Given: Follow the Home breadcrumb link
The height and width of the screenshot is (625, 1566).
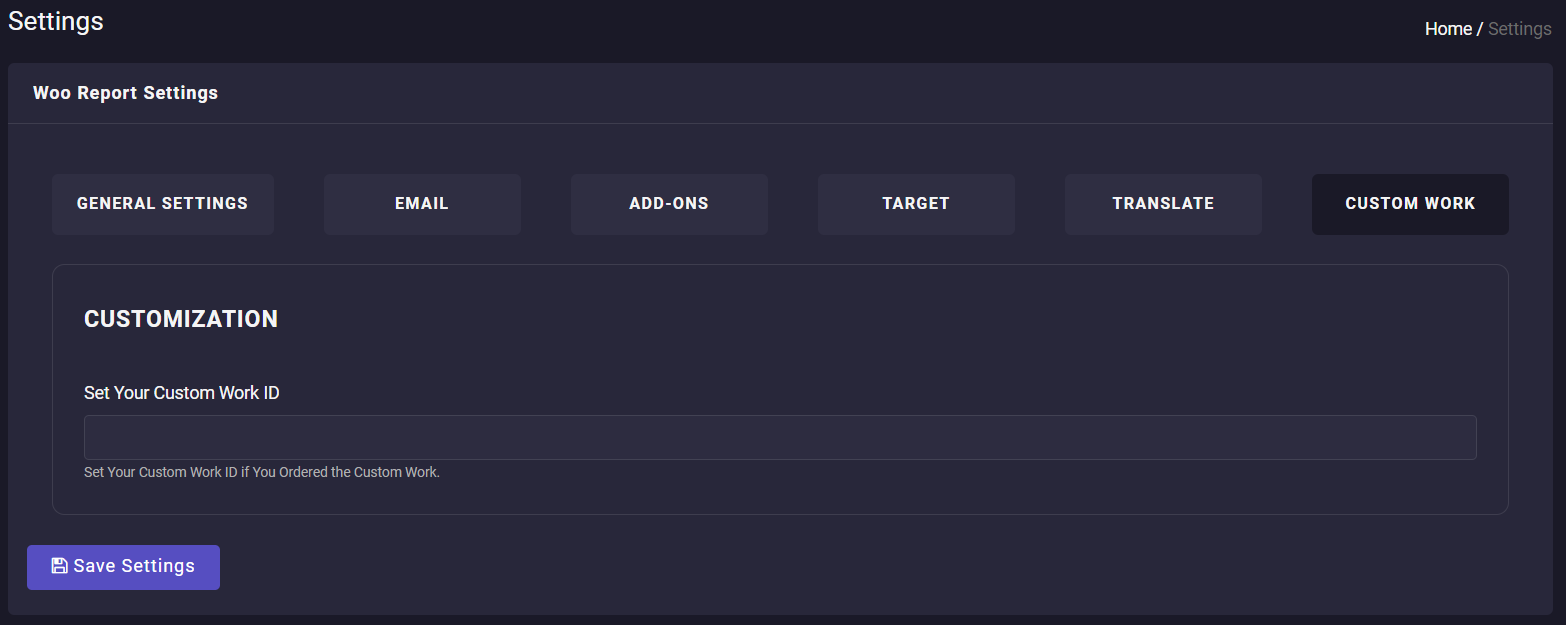Looking at the screenshot, I should pos(1447,29).
